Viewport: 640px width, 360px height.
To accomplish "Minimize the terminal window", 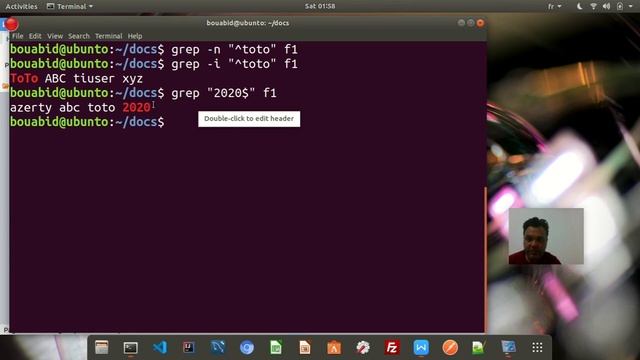I will [461, 23].
